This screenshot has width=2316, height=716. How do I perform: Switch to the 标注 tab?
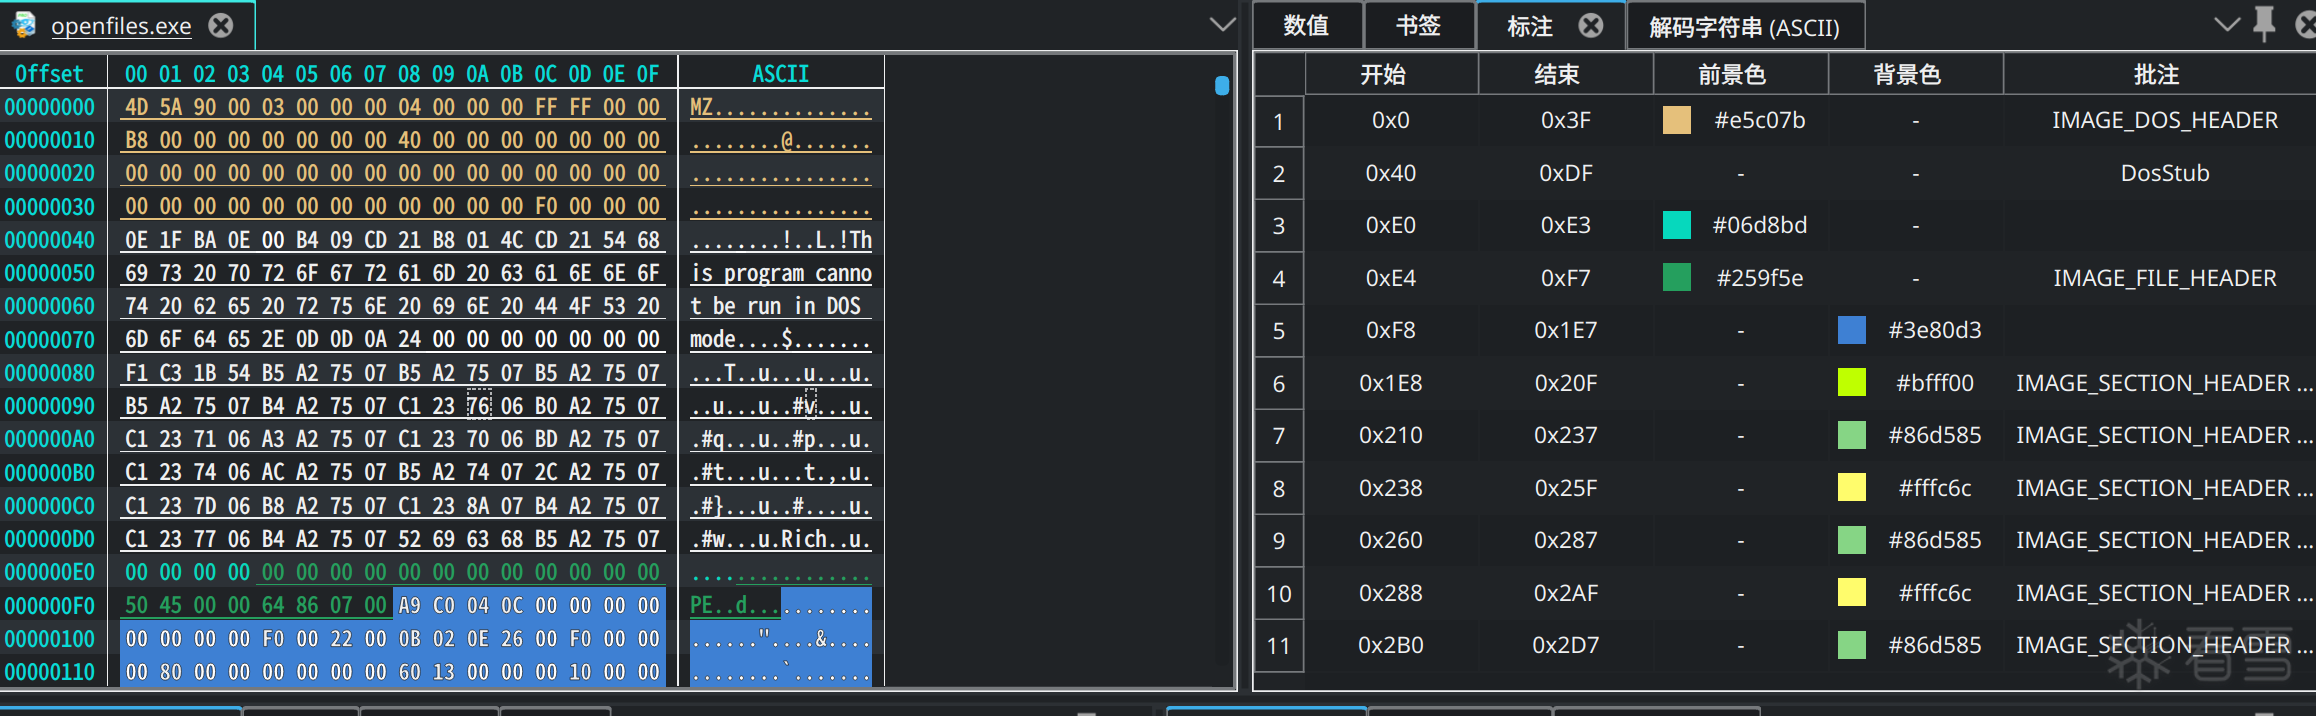[1529, 26]
